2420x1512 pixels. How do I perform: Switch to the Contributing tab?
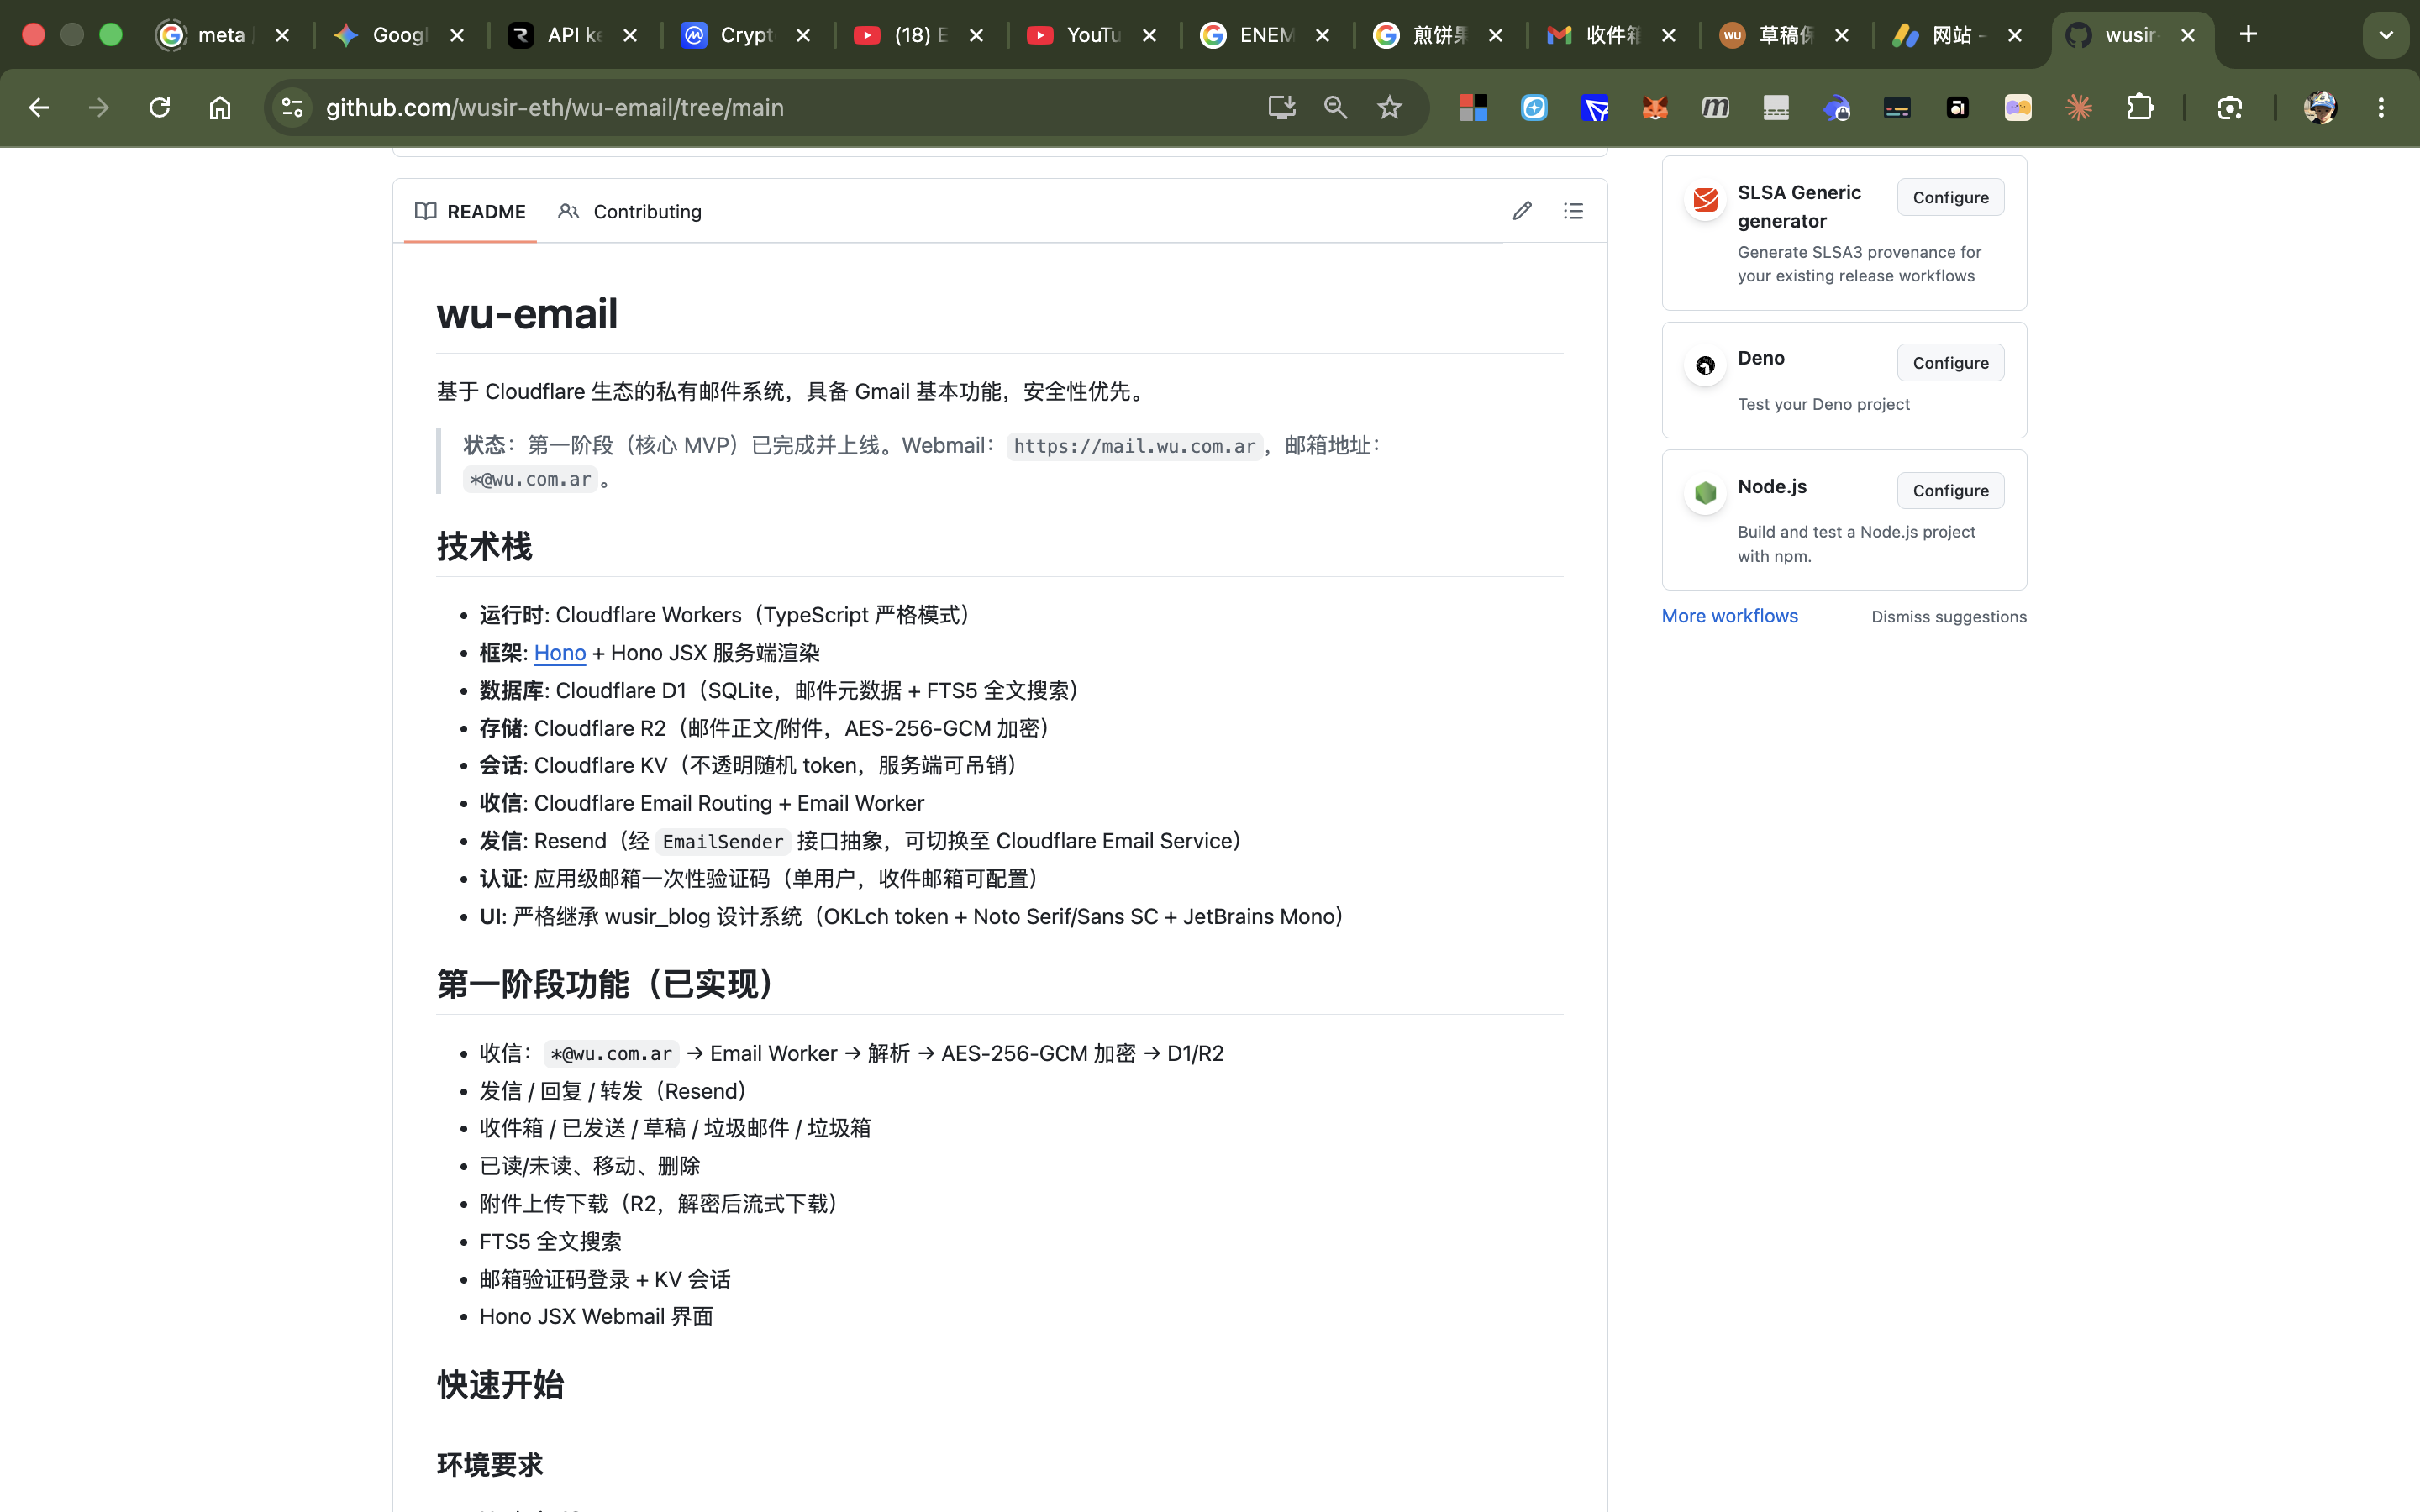pyautogui.click(x=630, y=211)
